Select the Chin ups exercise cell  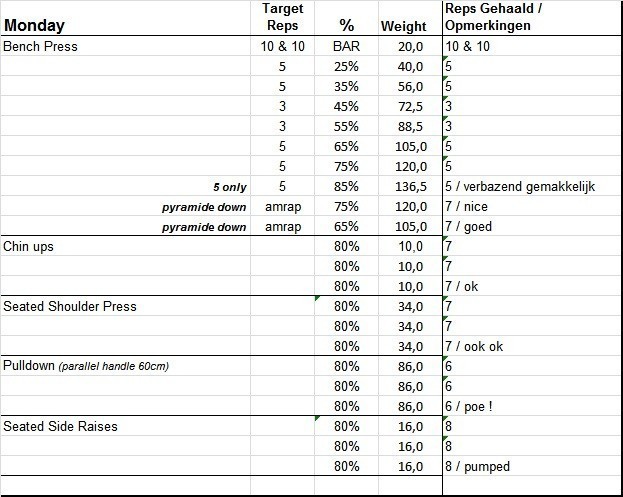click(32, 247)
